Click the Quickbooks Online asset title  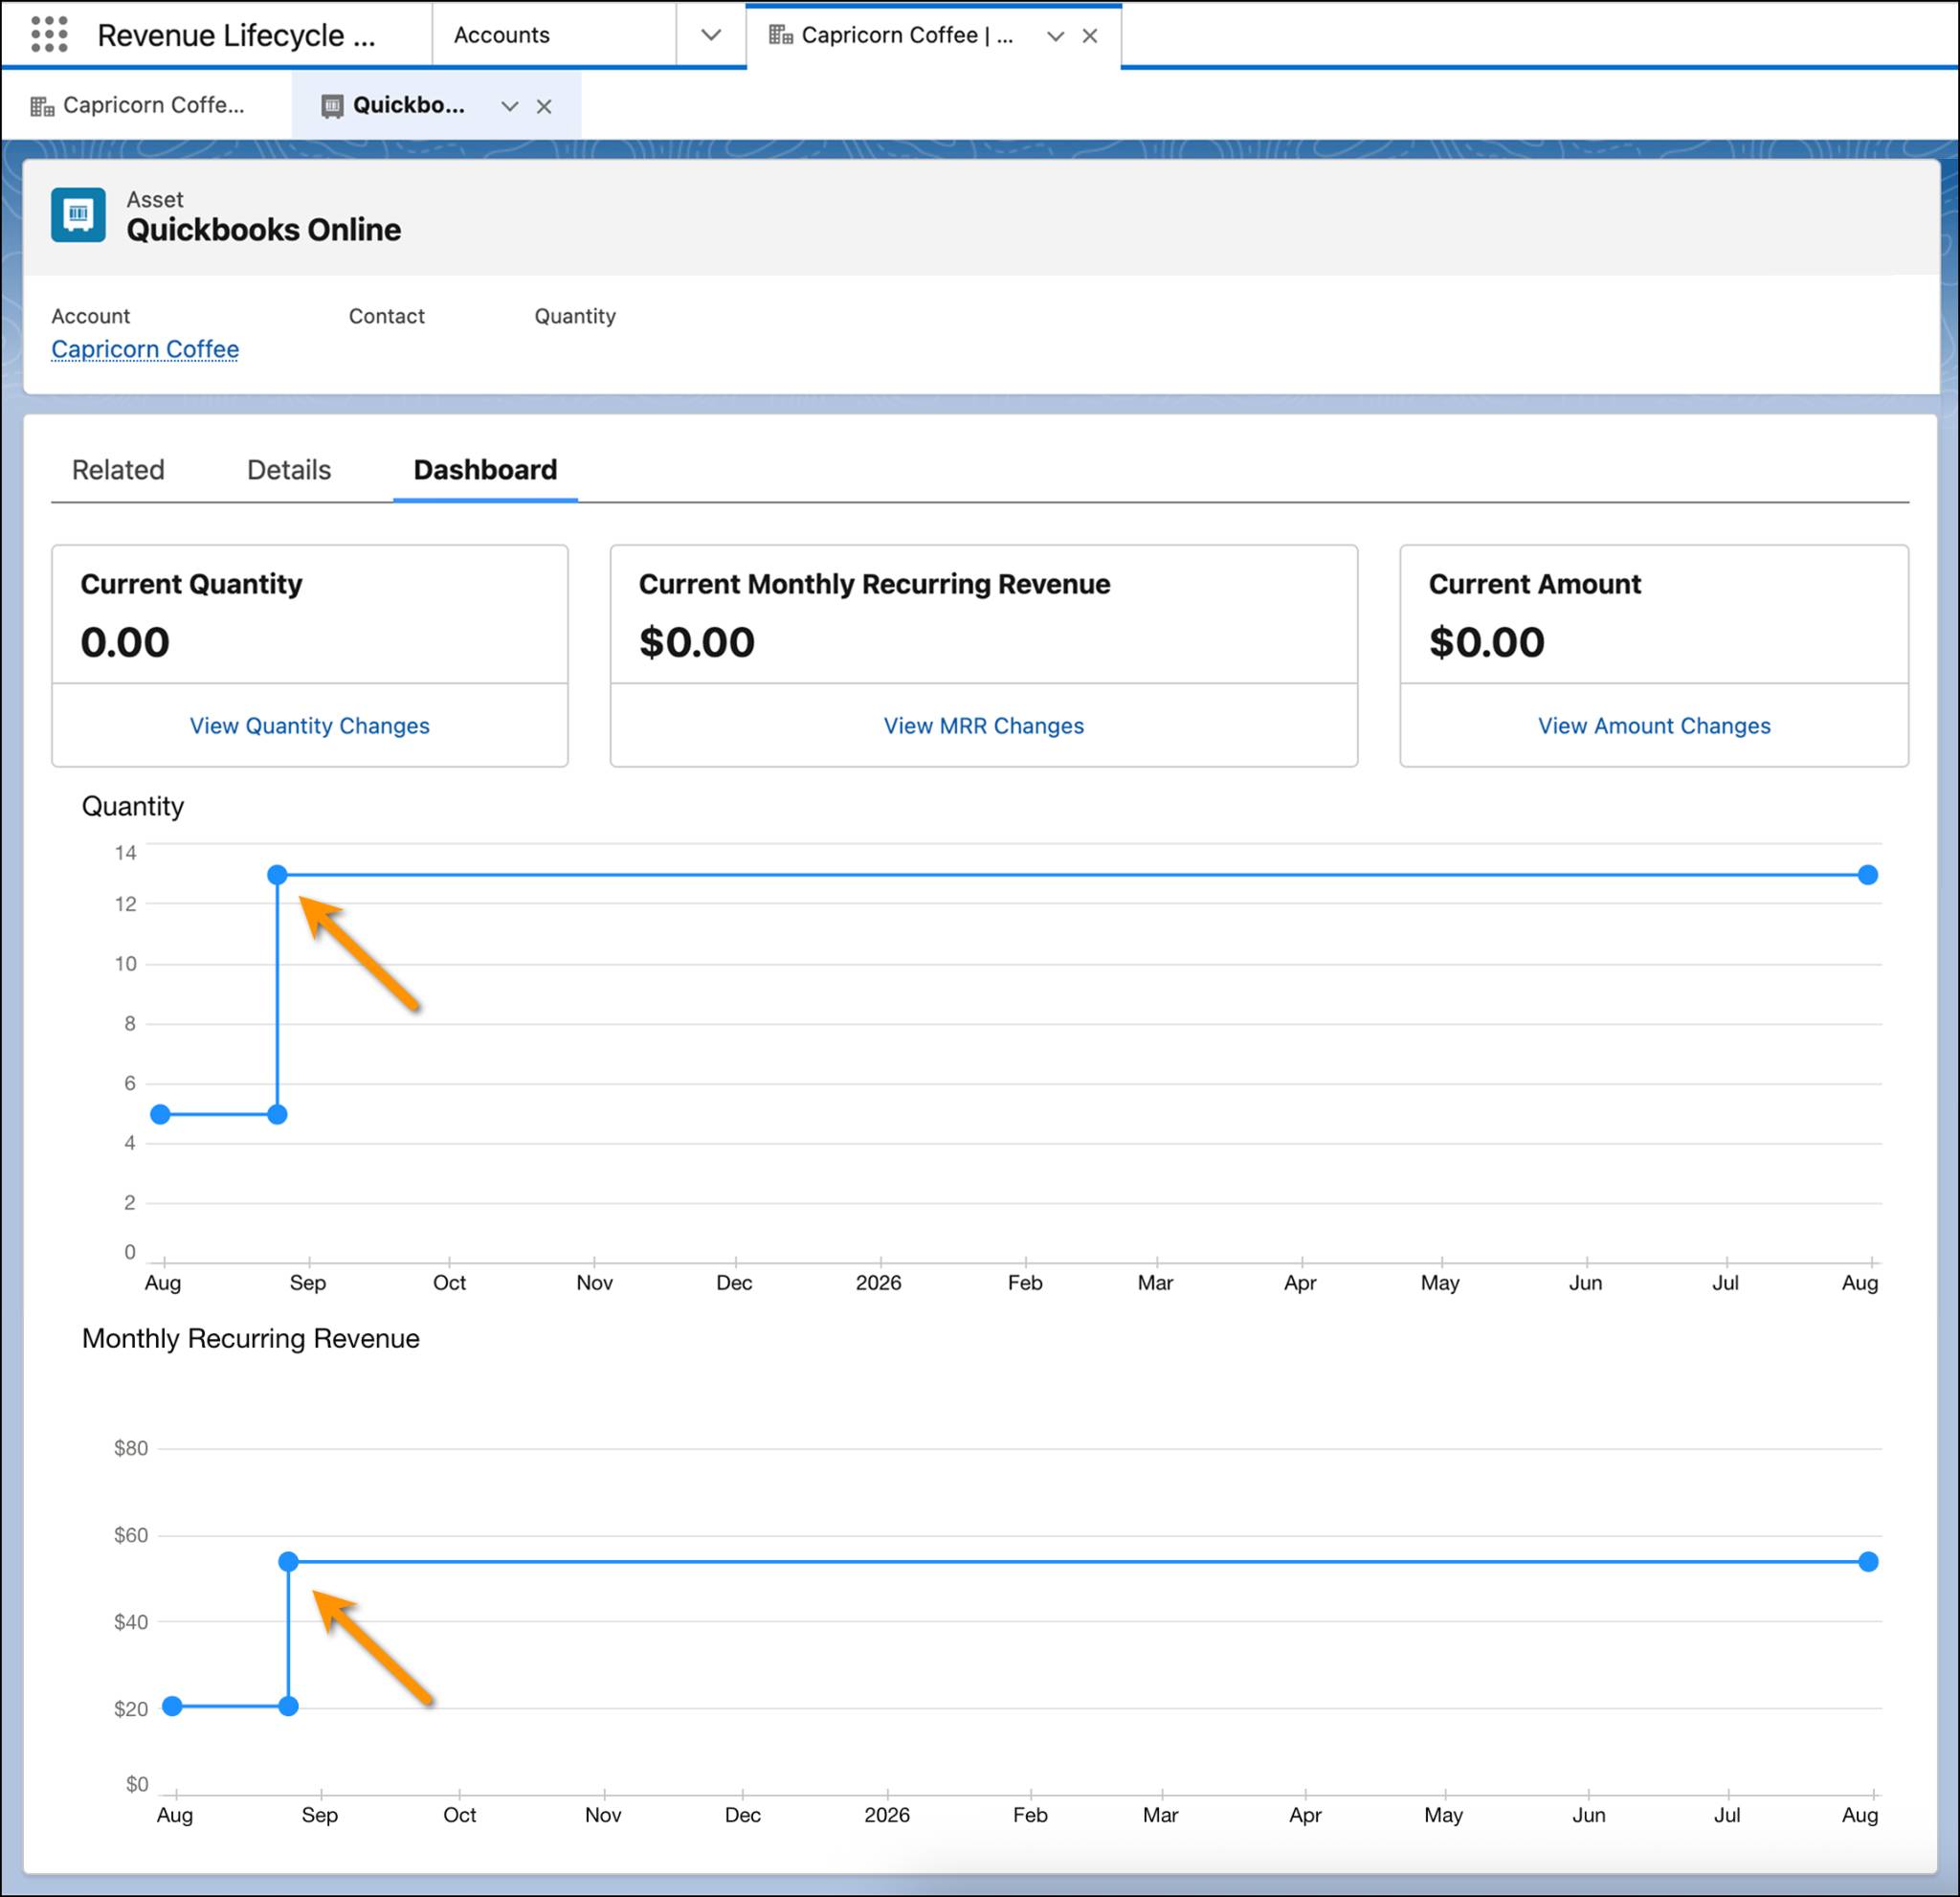pos(264,230)
